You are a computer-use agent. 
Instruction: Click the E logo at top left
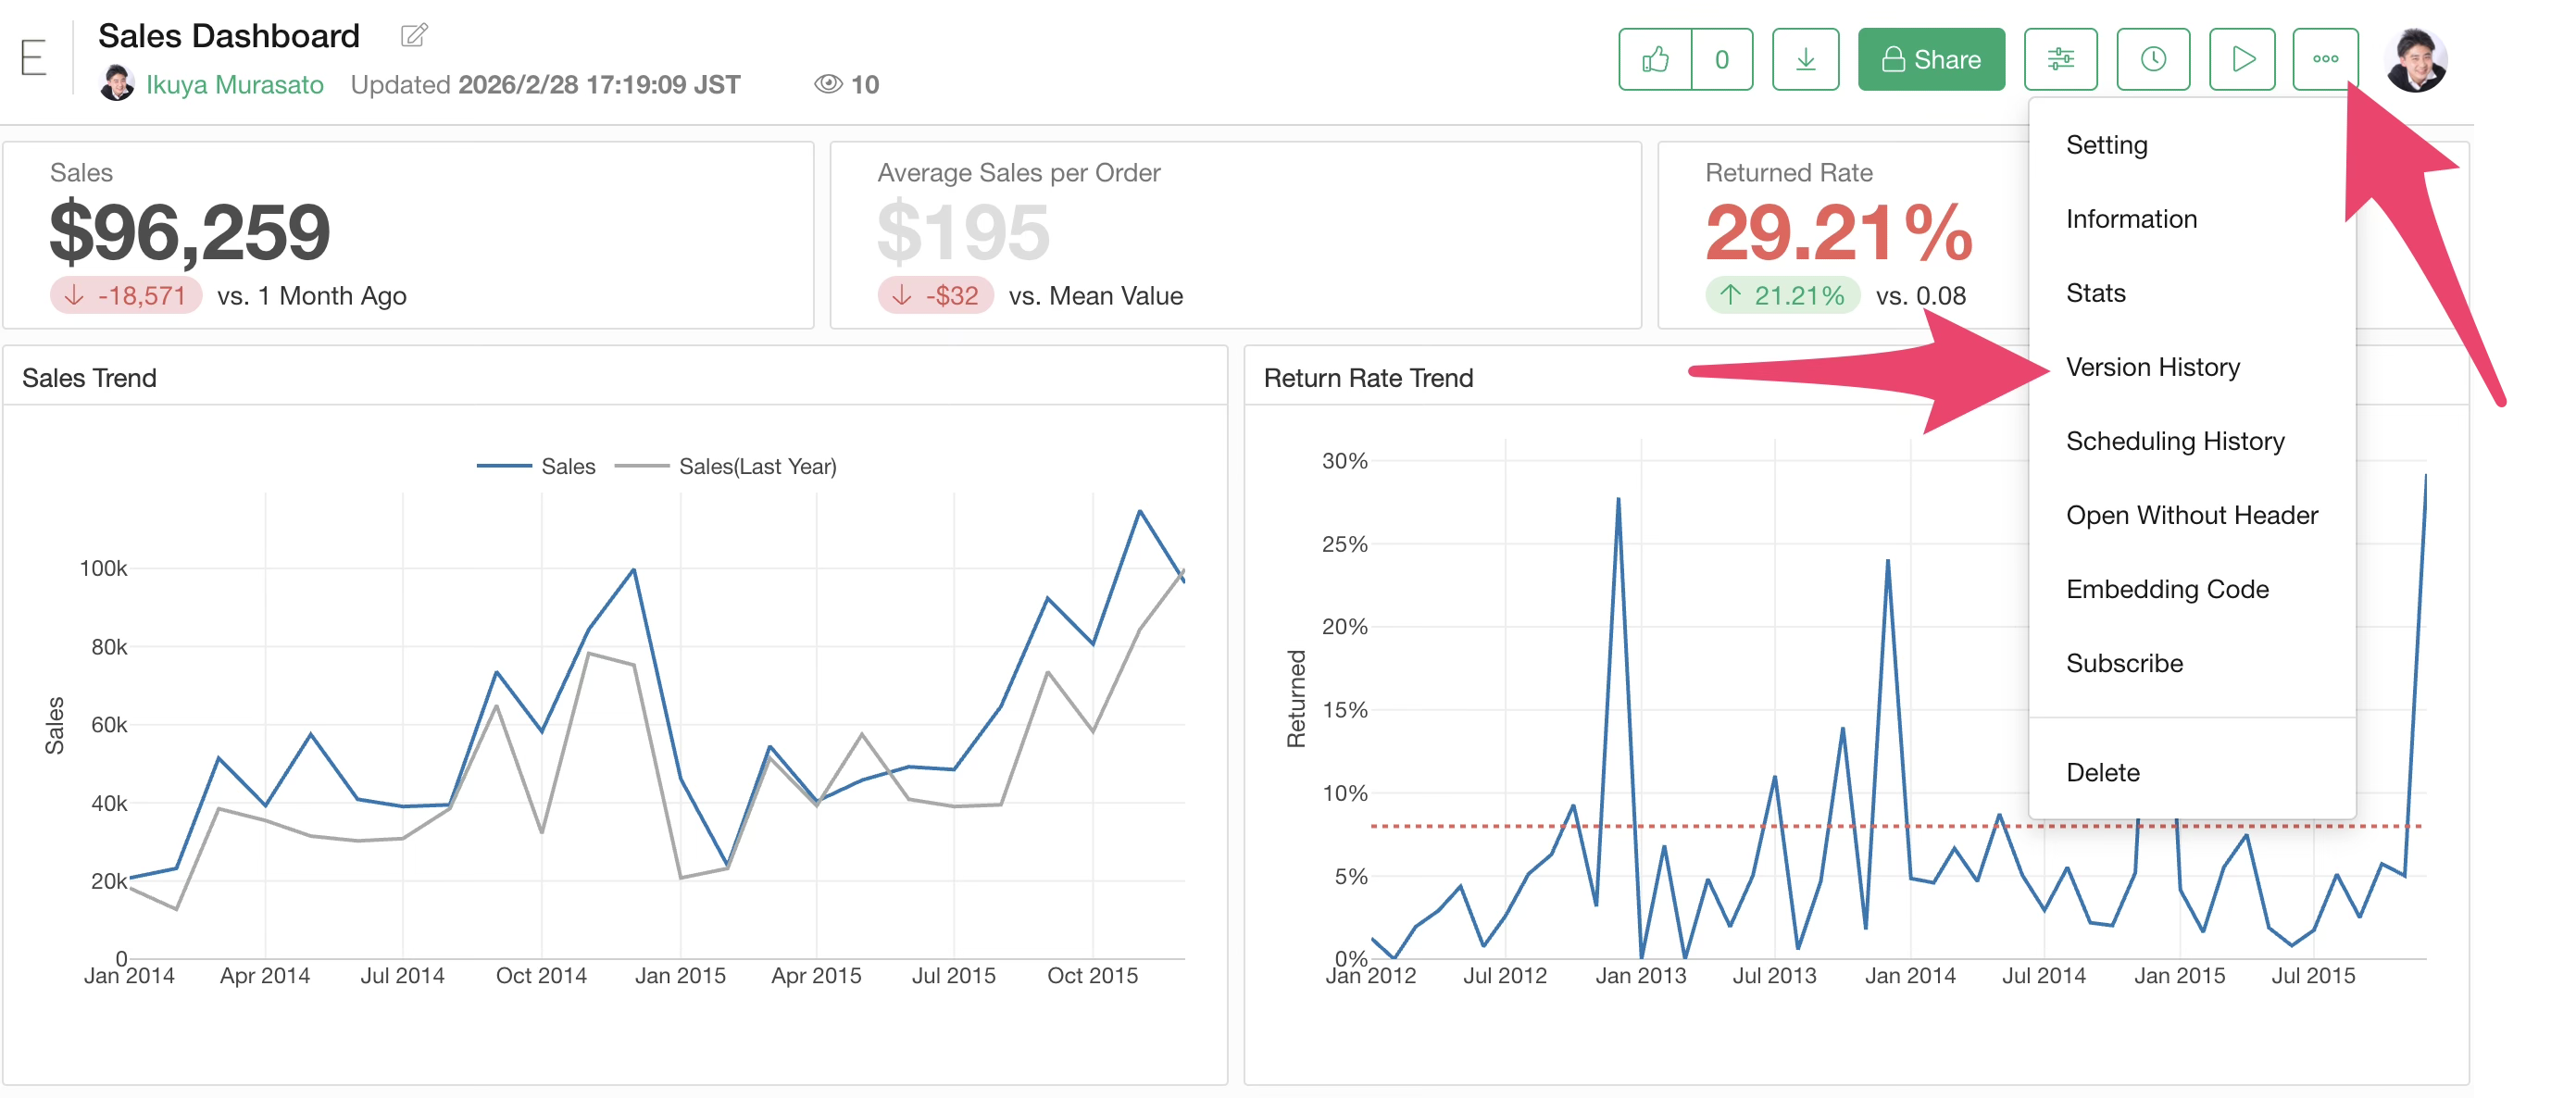tap(33, 58)
